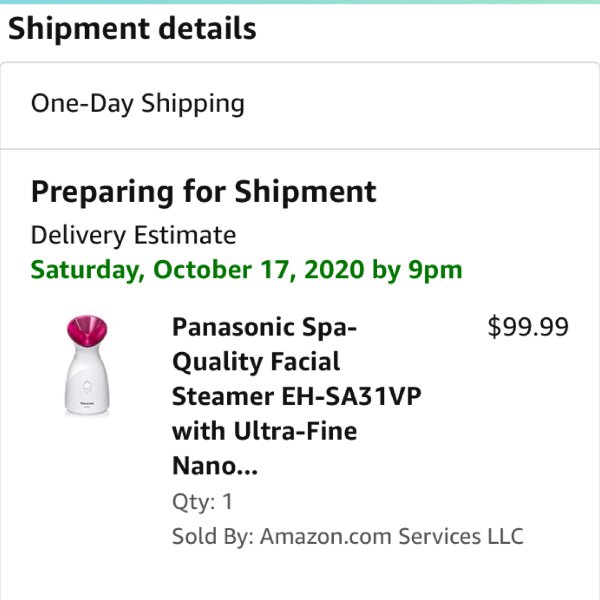
Task: Click the Shipment details heading
Action: (132, 29)
